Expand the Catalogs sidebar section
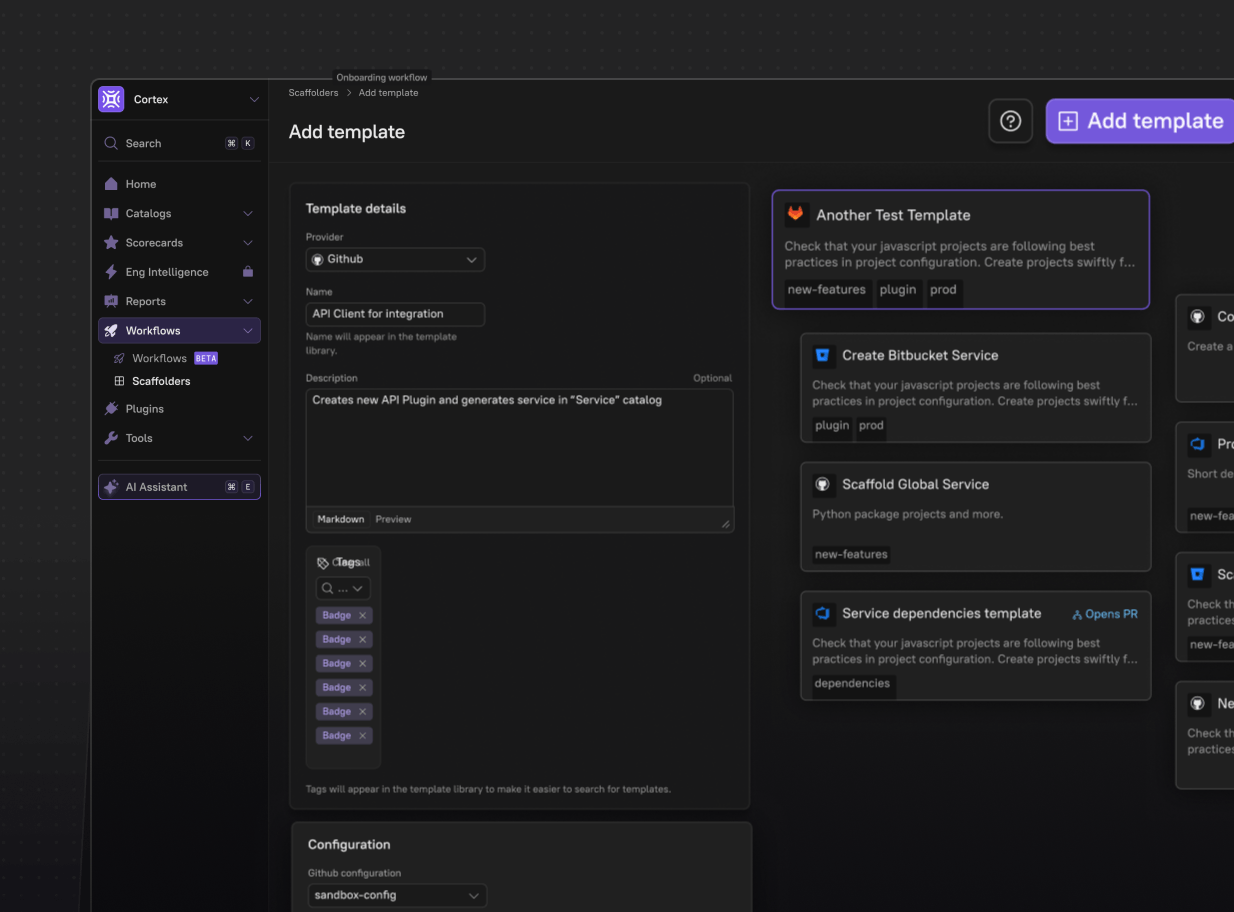The width and height of the screenshot is (1234, 912). tap(248, 214)
